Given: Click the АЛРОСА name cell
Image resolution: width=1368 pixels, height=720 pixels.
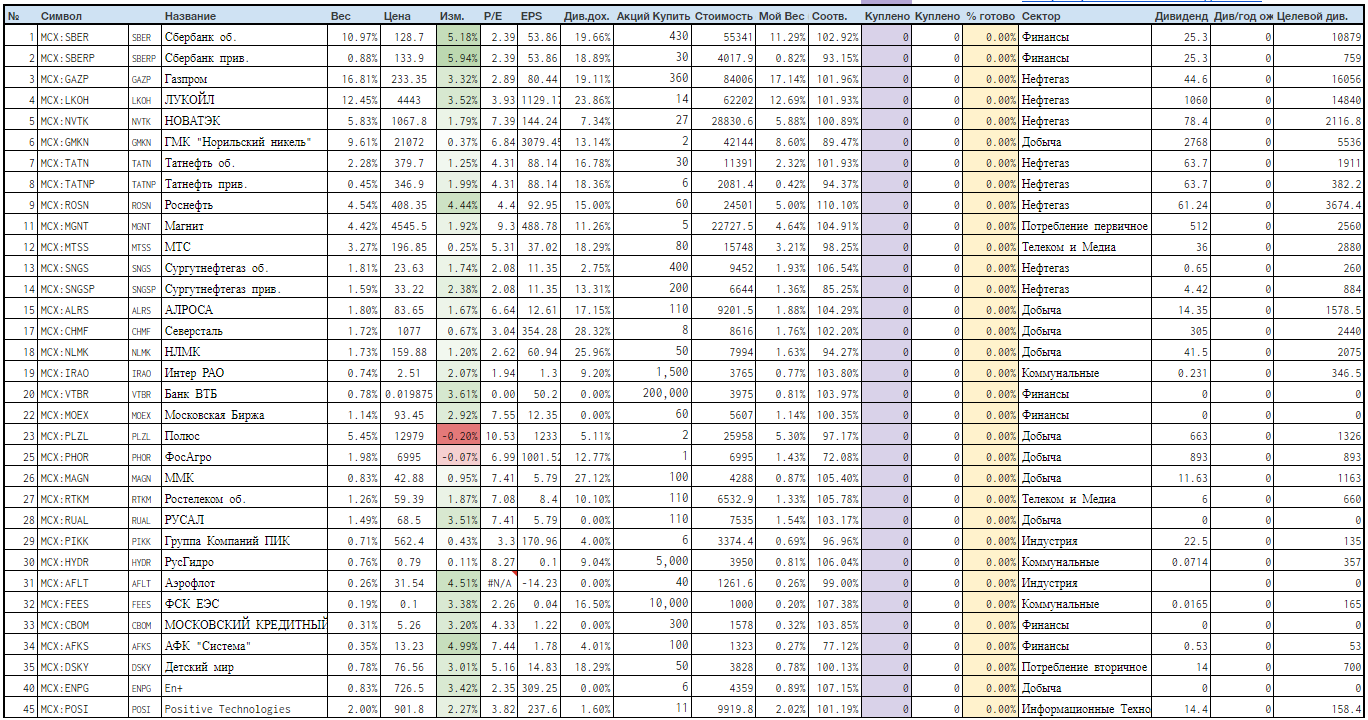Looking at the screenshot, I should (x=244, y=310).
